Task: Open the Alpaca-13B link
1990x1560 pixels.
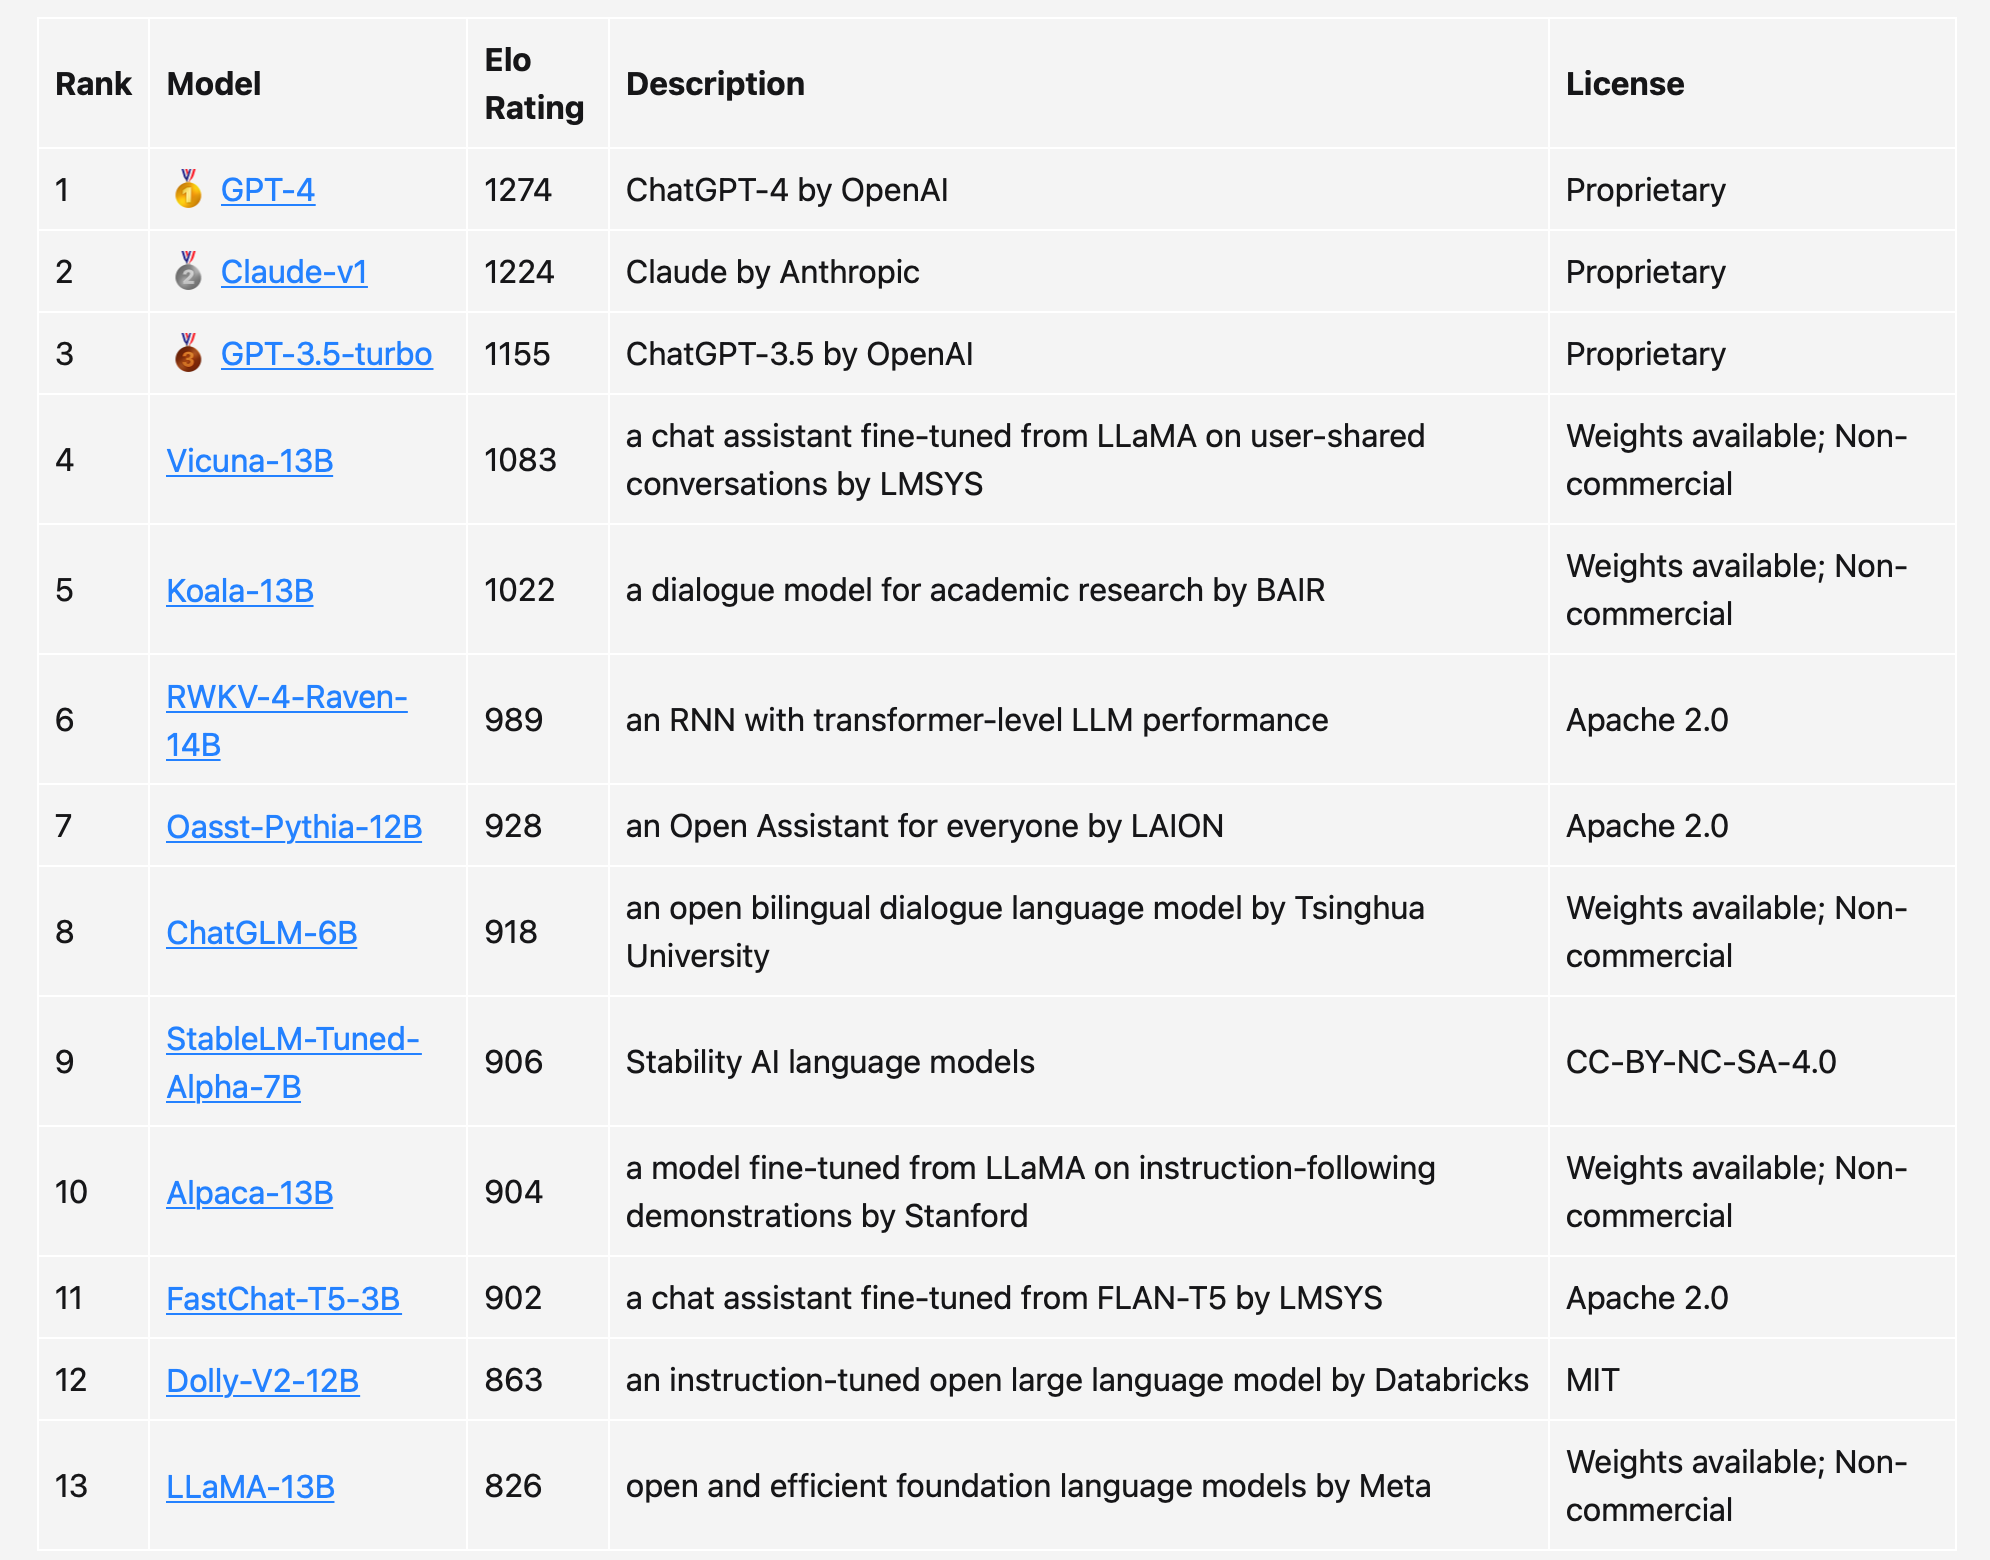Action: point(249,1192)
